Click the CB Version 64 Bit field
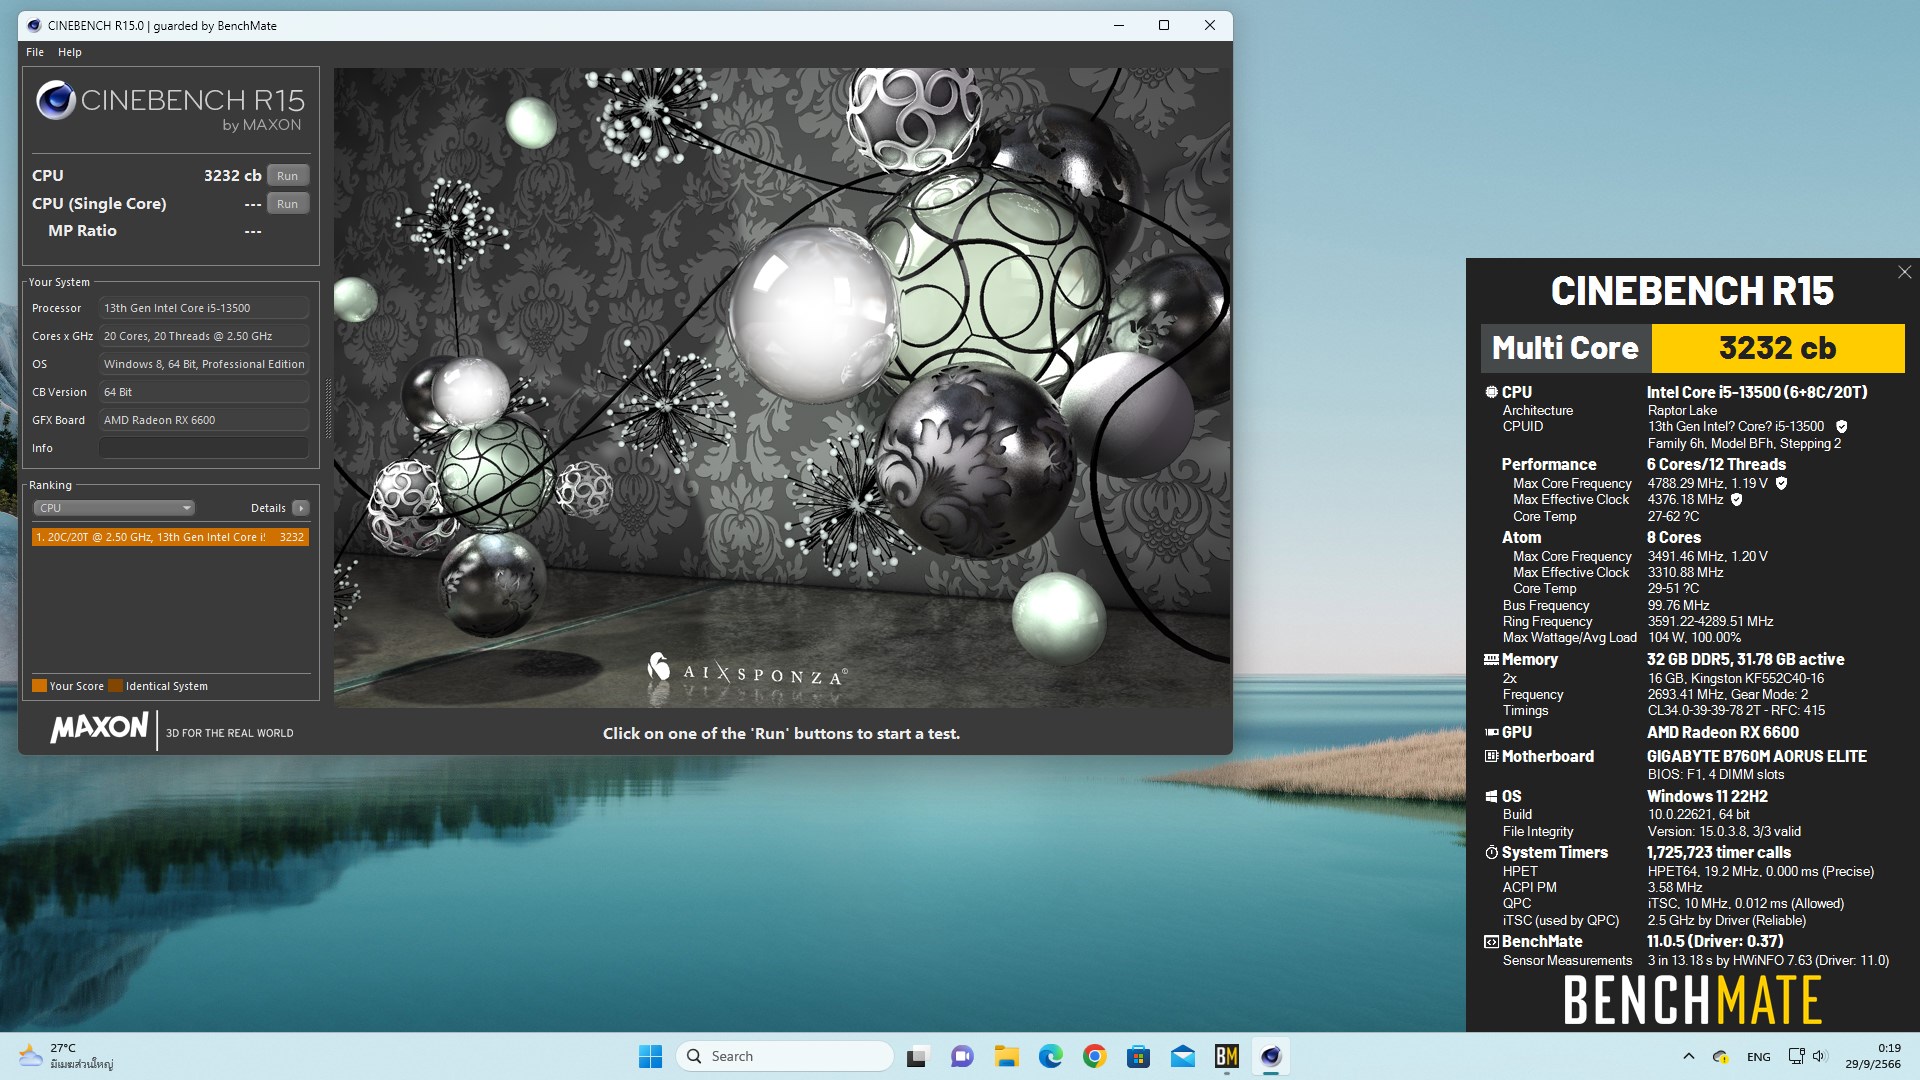The width and height of the screenshot is (1920, 1080). [204, 392]
